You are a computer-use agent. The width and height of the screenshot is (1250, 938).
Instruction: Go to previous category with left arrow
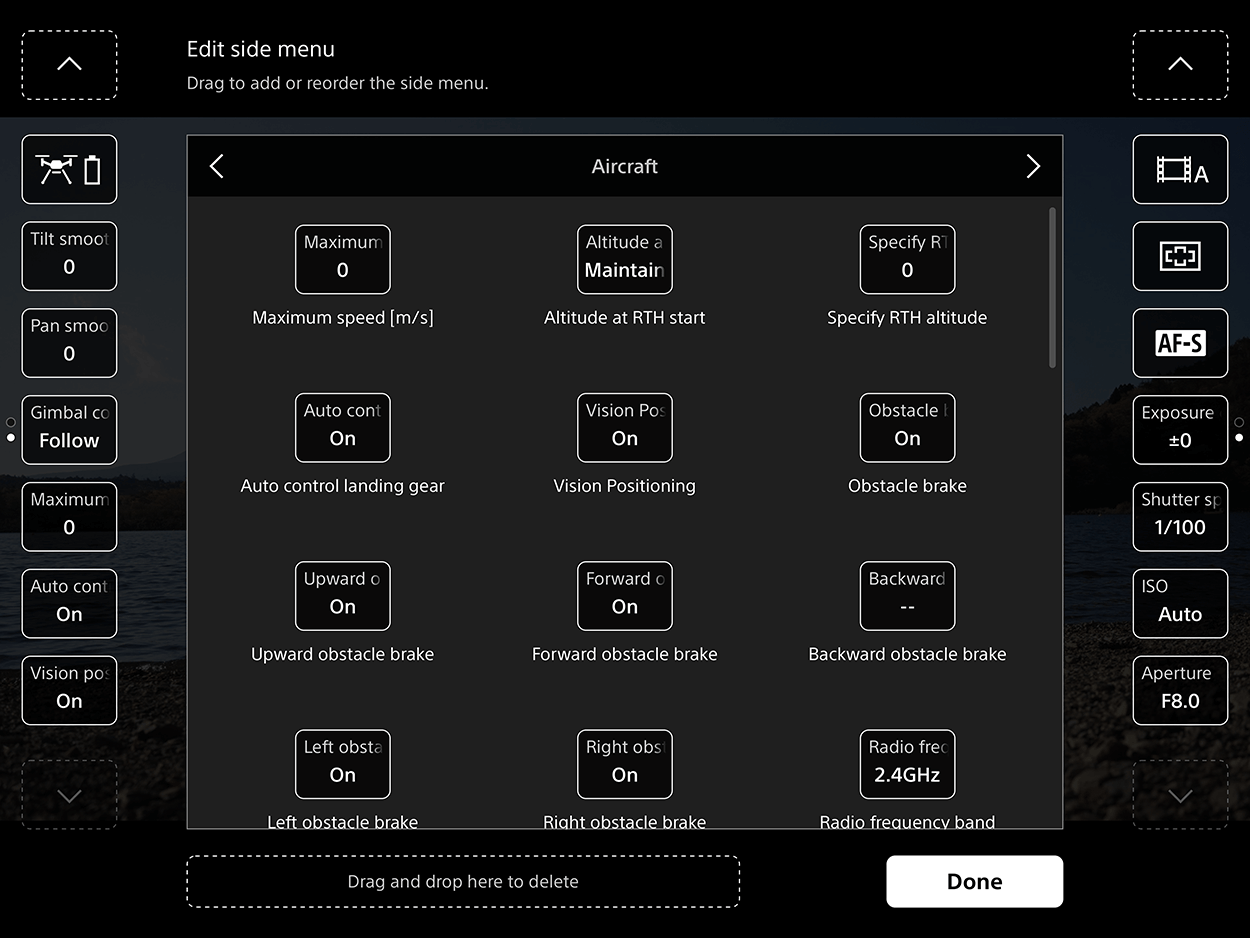pyautogui.click(x=217, y=166)
